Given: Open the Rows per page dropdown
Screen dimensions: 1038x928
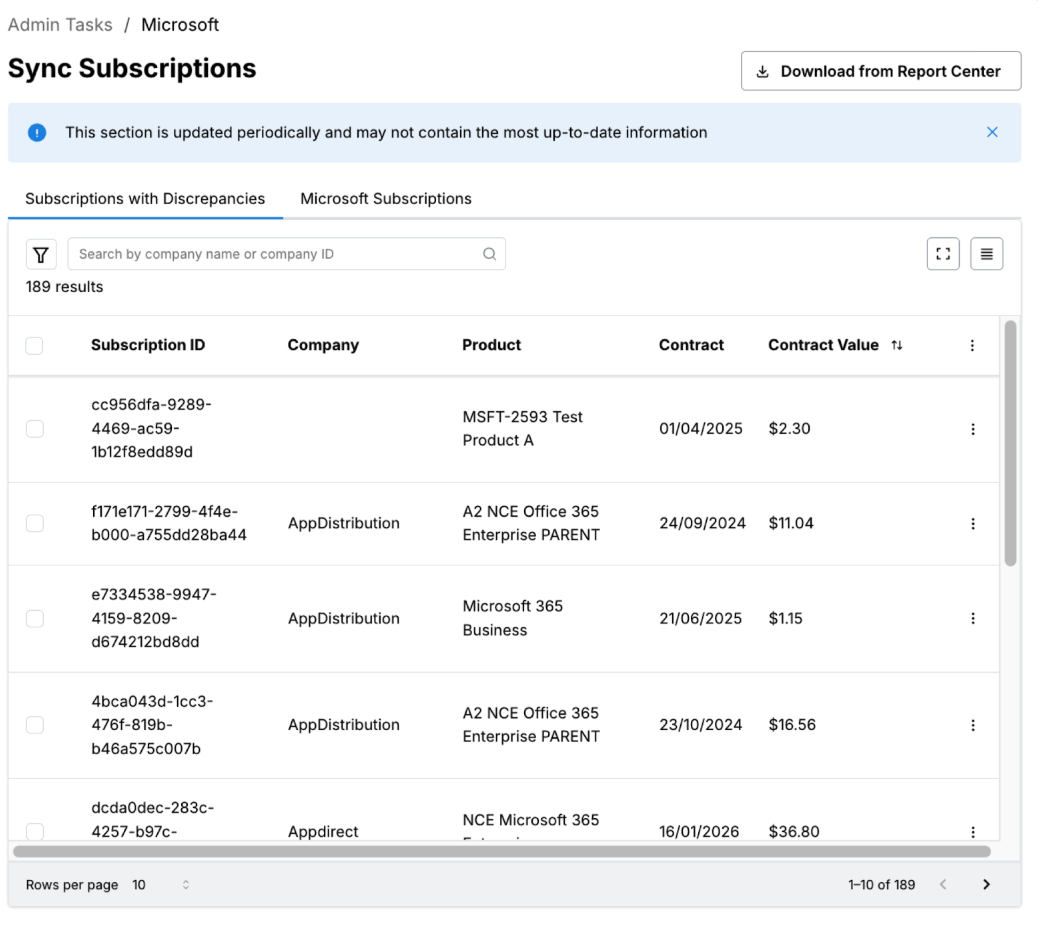Looking at the screenshot, I should (x=162, y=885).
